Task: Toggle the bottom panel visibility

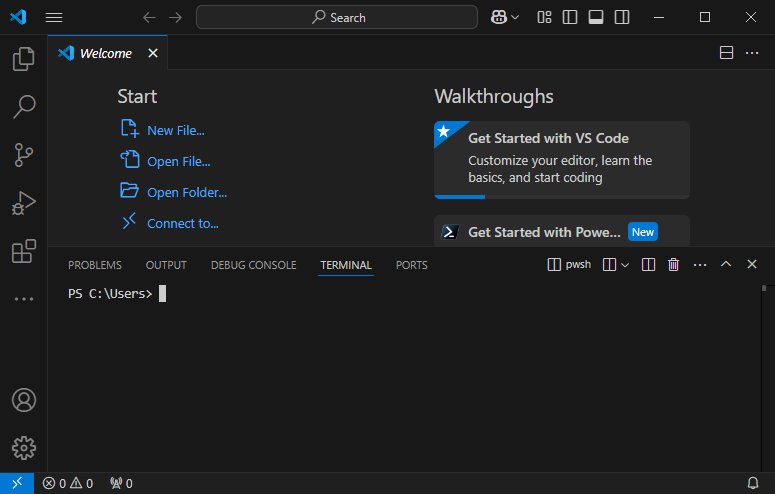Action: pos(596,17)
